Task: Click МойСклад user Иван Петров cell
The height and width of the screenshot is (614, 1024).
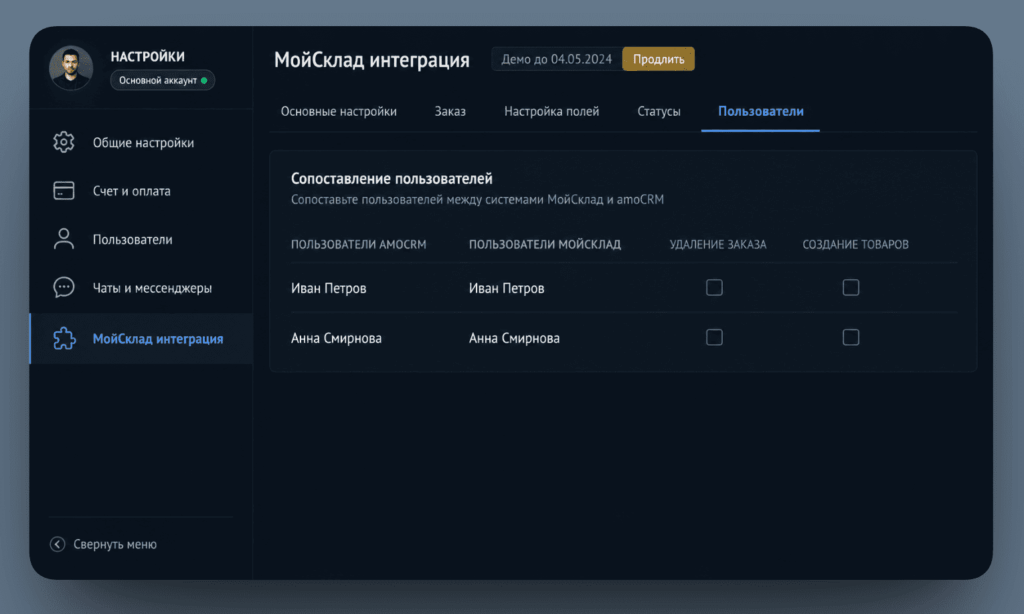Action: [x=506, y=288]
